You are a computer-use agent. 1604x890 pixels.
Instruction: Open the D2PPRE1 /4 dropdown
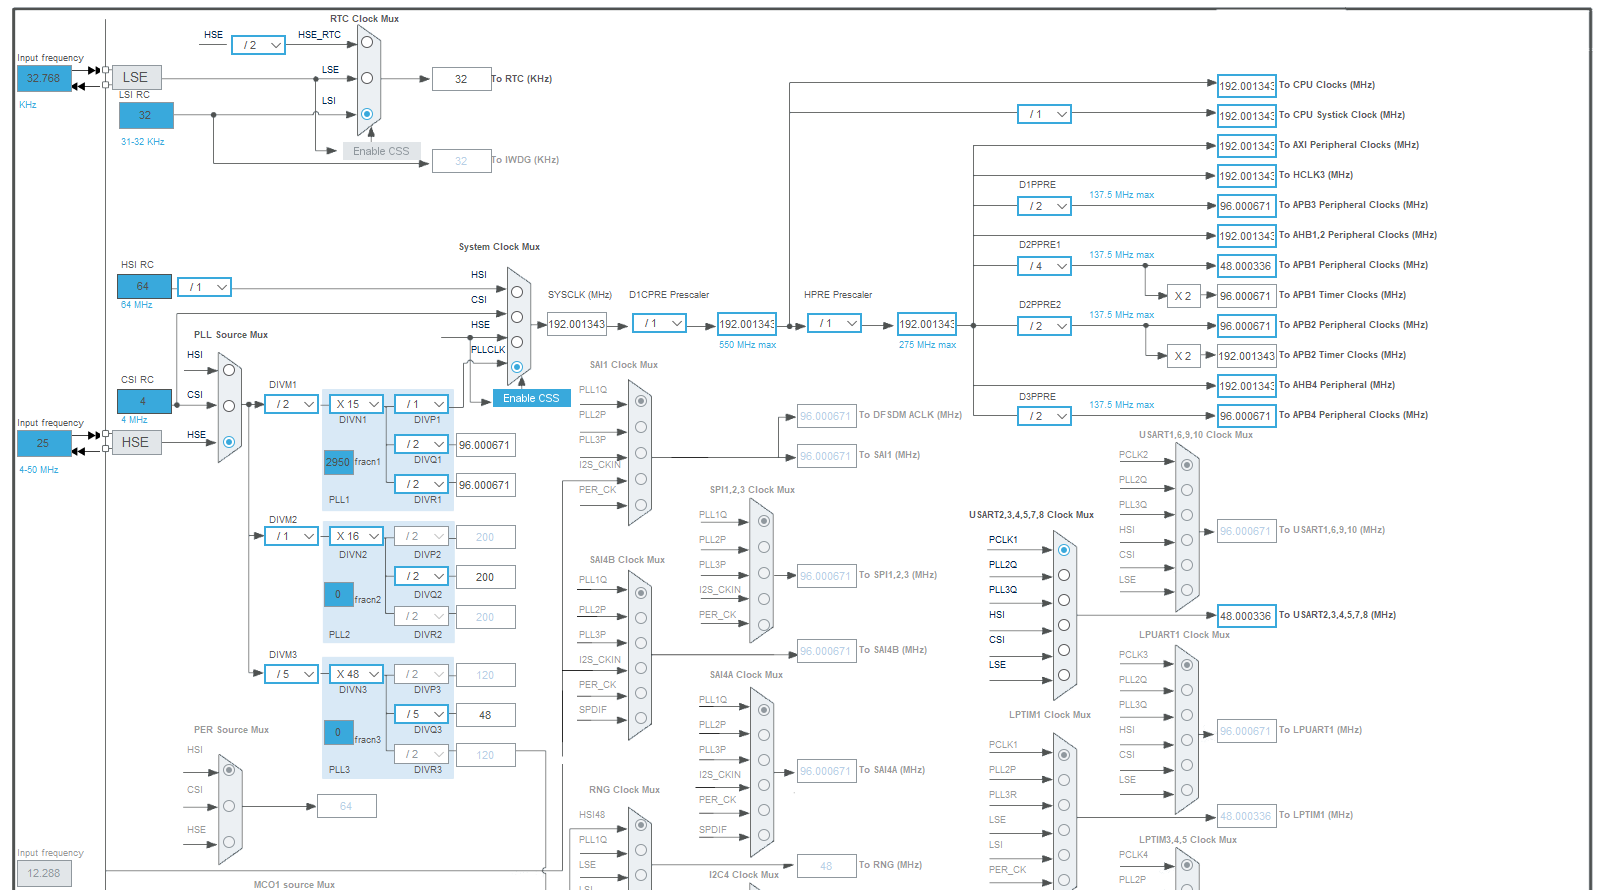[x=1044, y=266]
